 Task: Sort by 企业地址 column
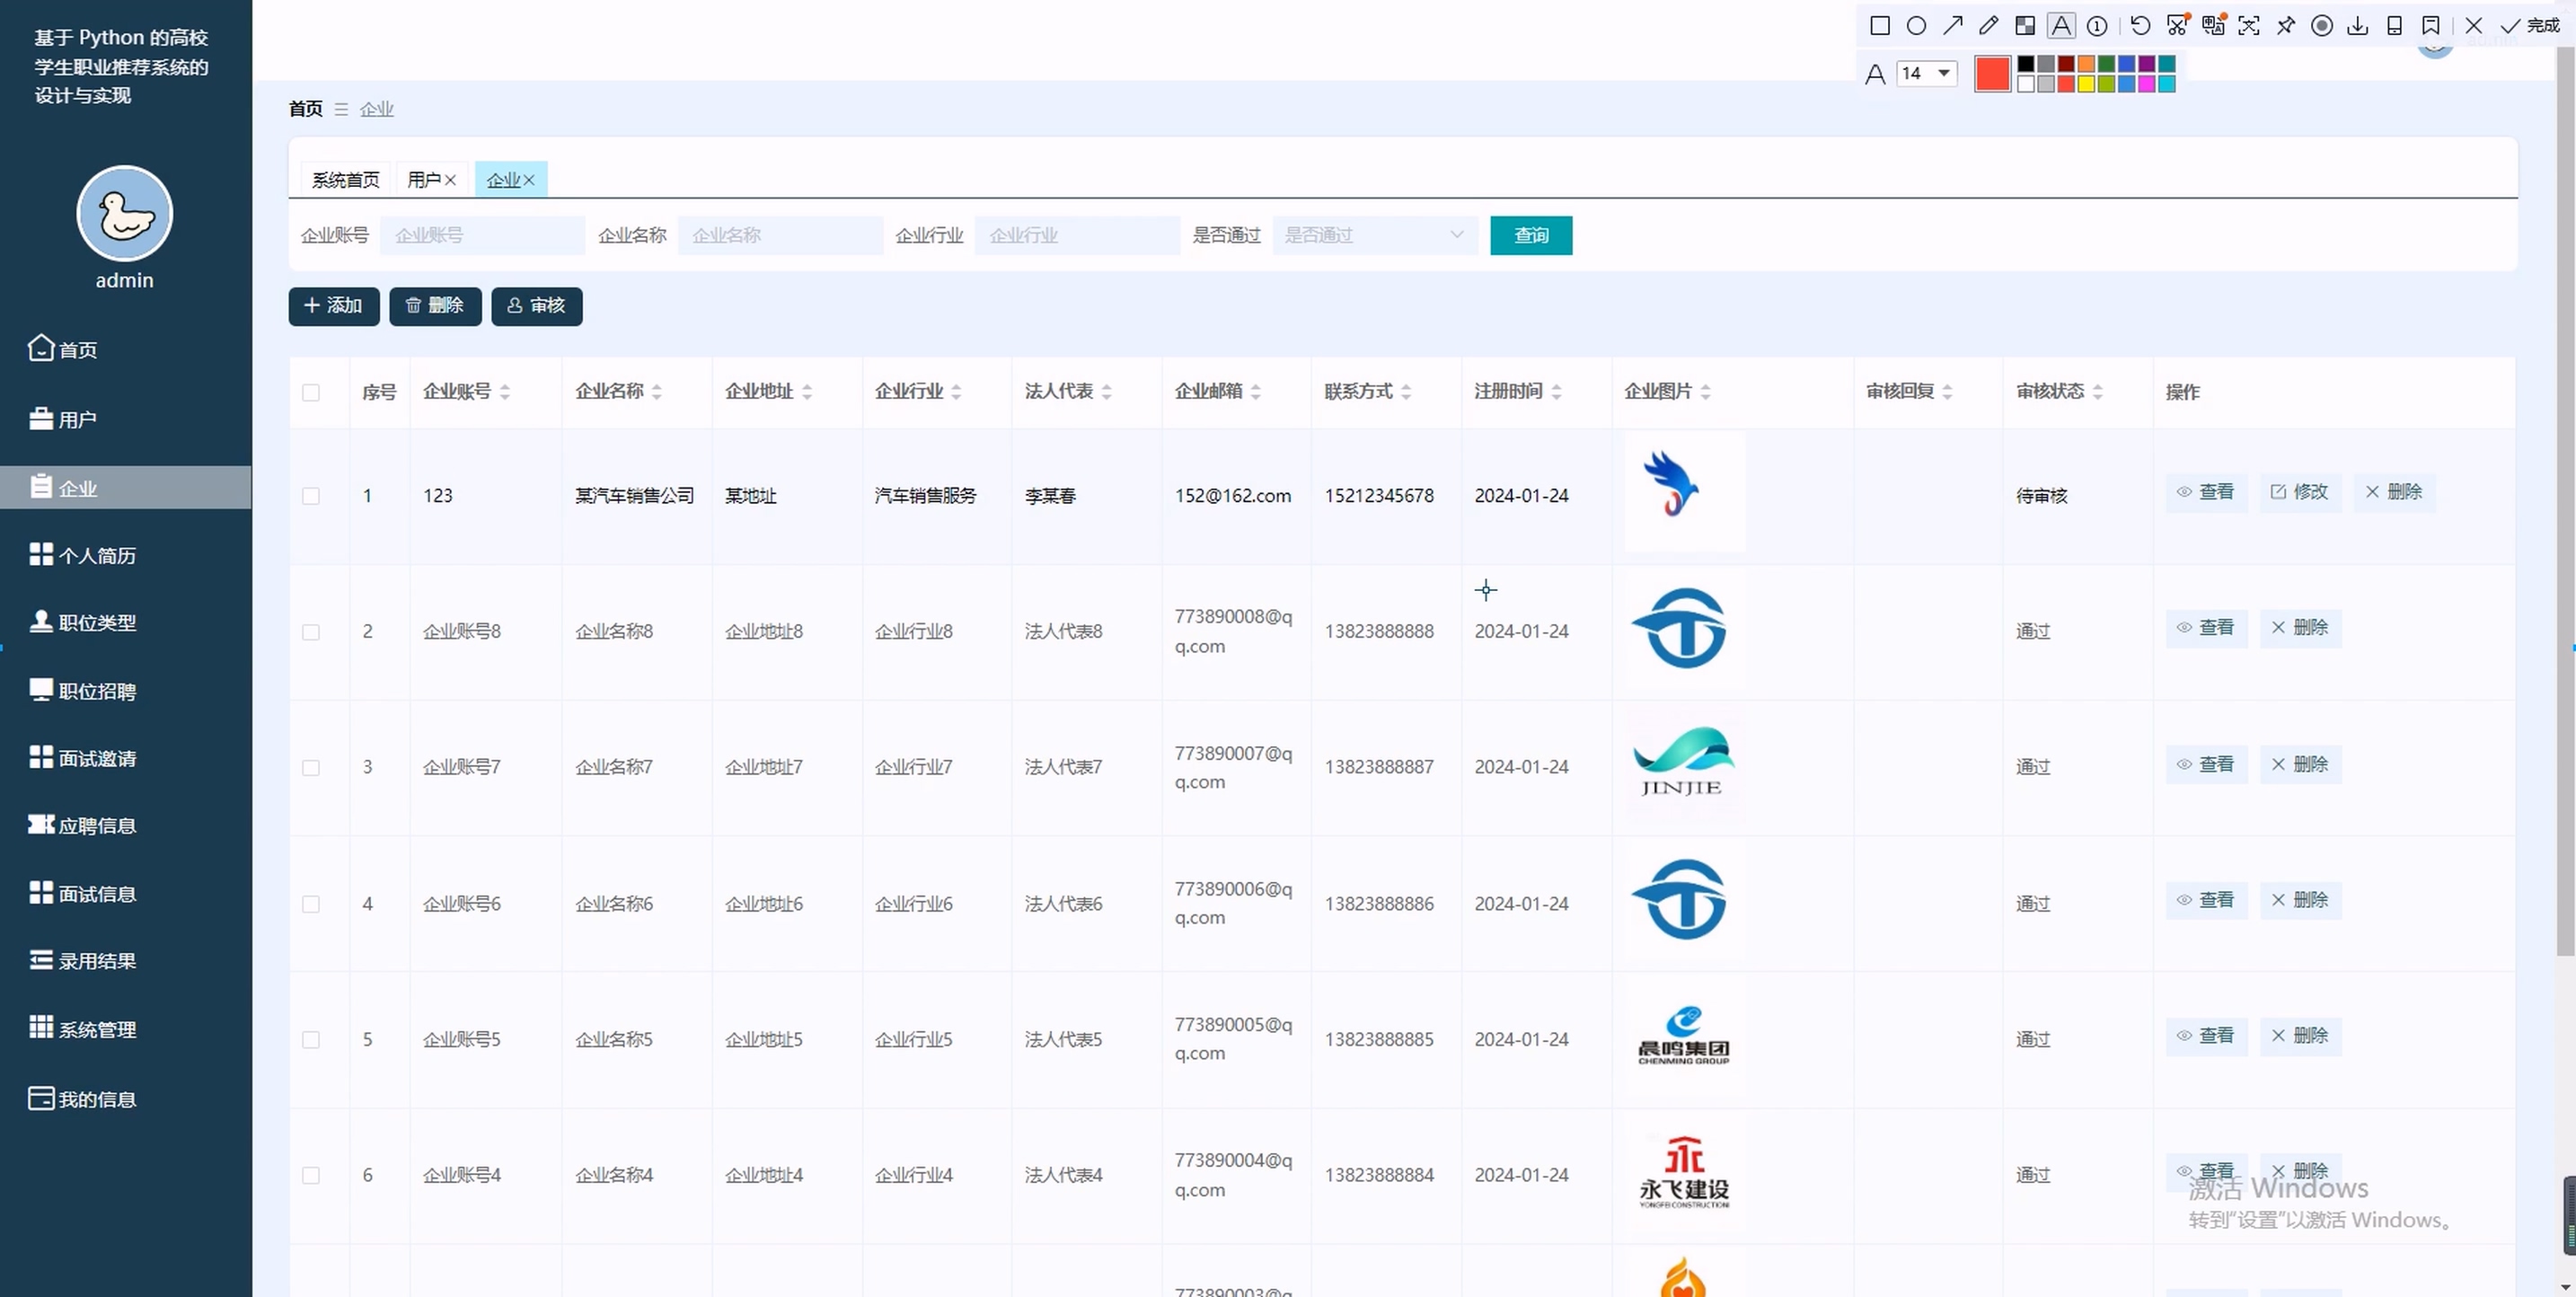[807, 392]
